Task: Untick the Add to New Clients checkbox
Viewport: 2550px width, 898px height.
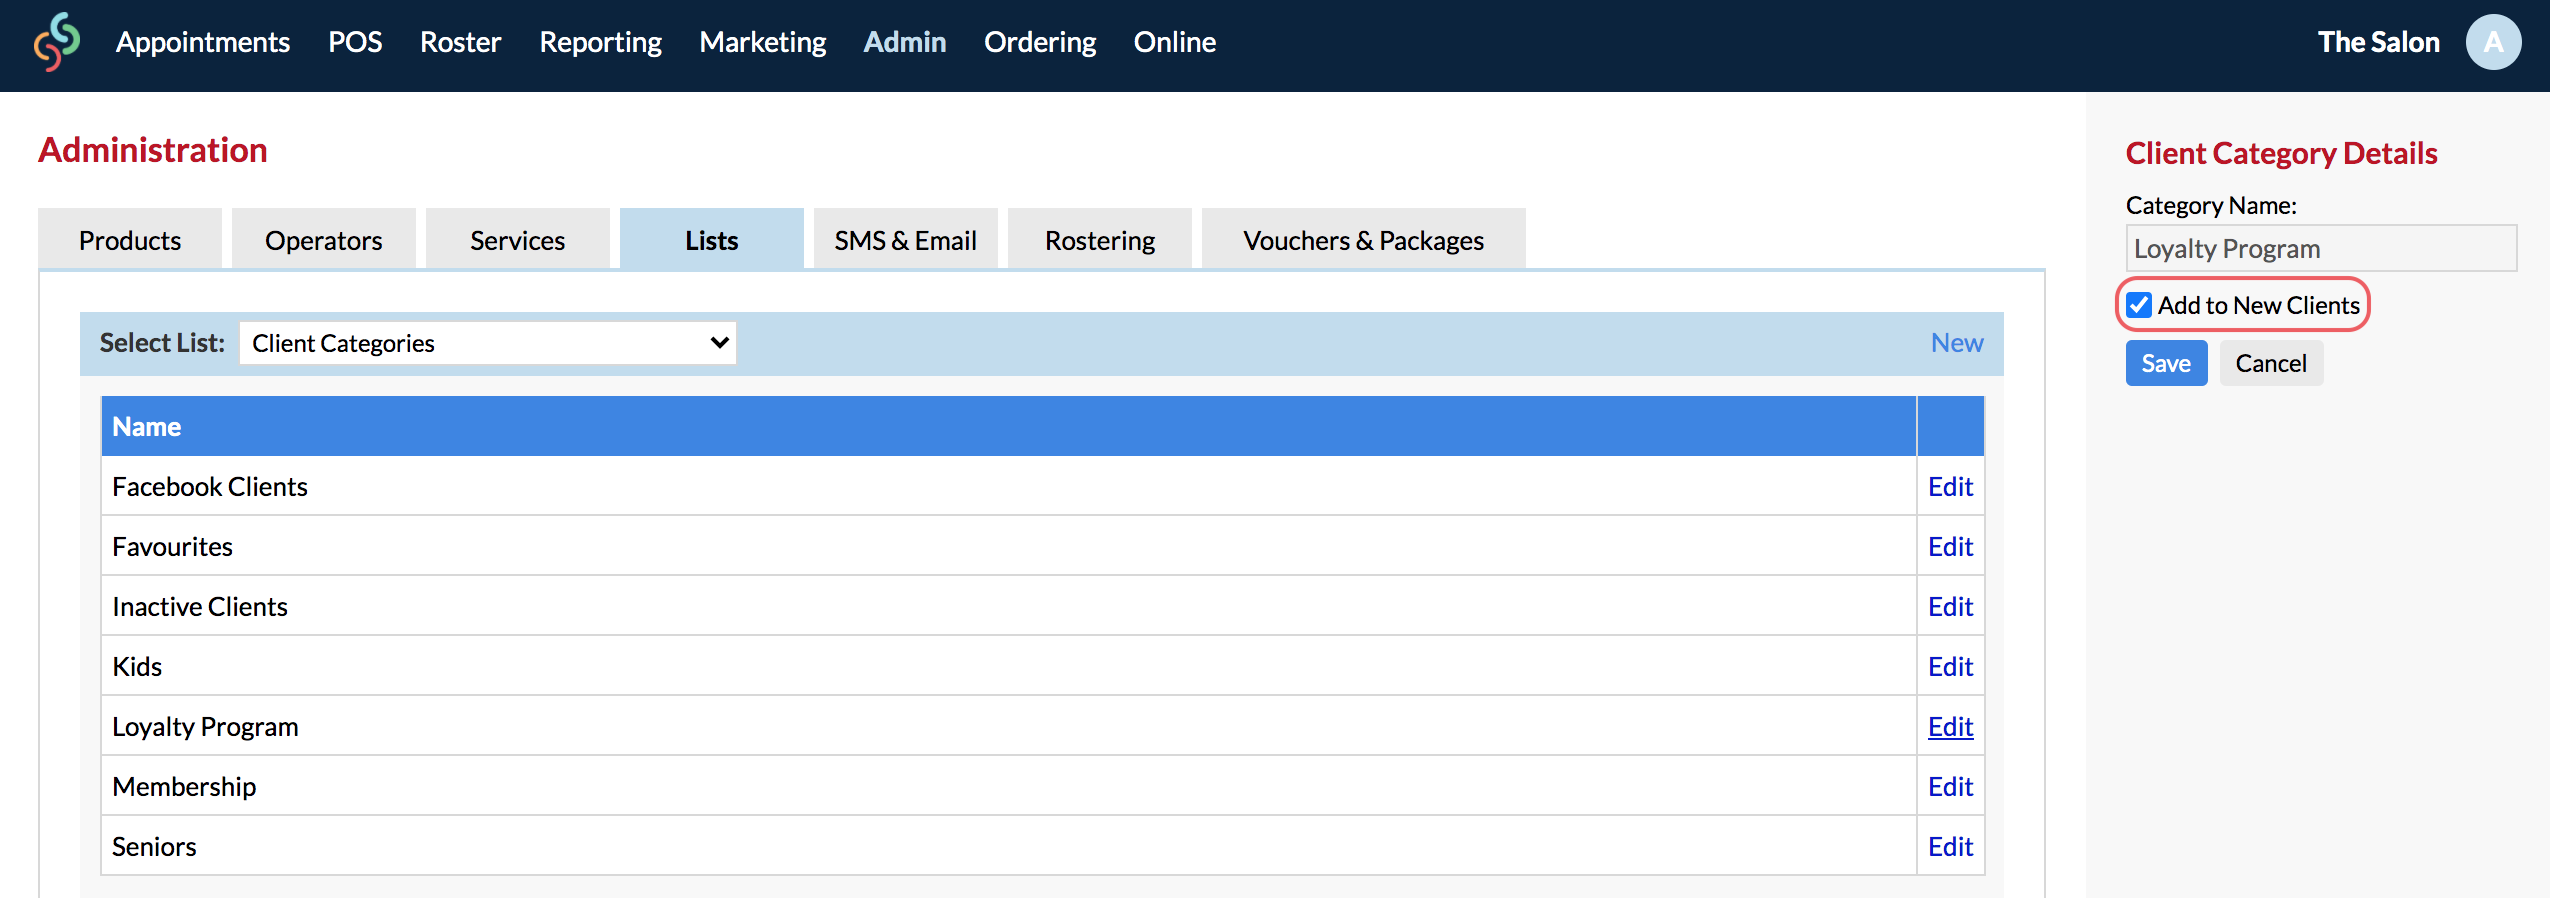Action: point(2139,305)
